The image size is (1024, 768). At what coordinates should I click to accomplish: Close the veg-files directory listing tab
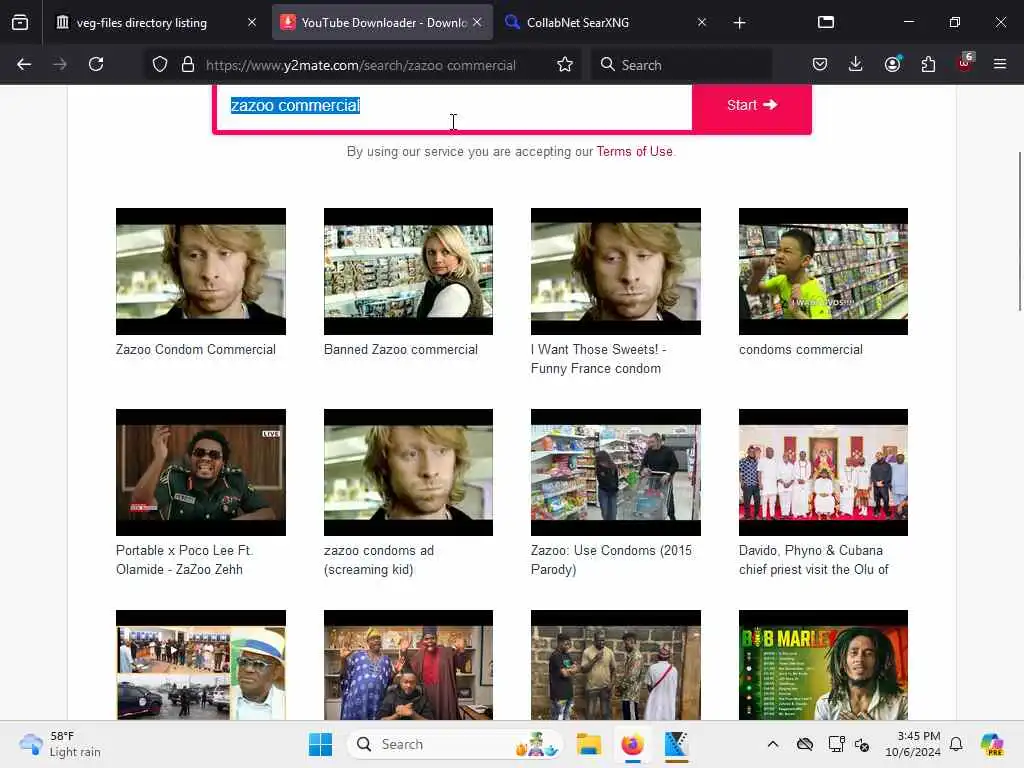252,22
